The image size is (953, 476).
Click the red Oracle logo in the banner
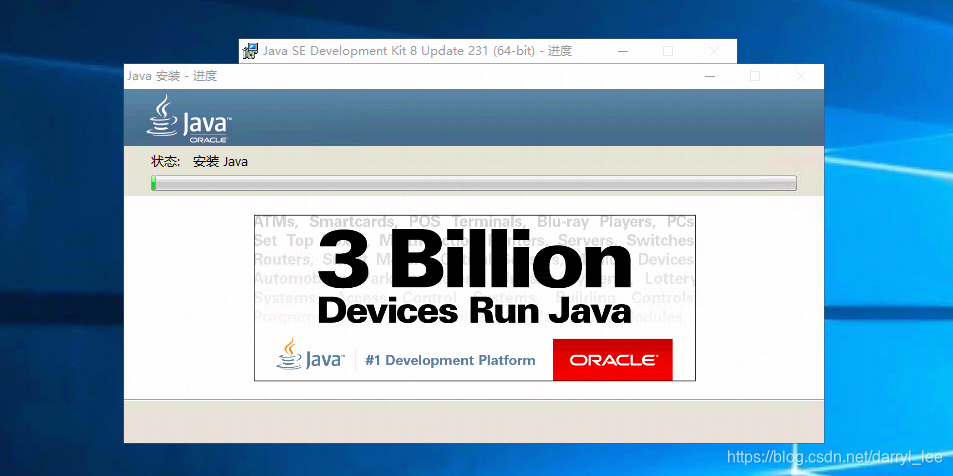coord(613,359)
